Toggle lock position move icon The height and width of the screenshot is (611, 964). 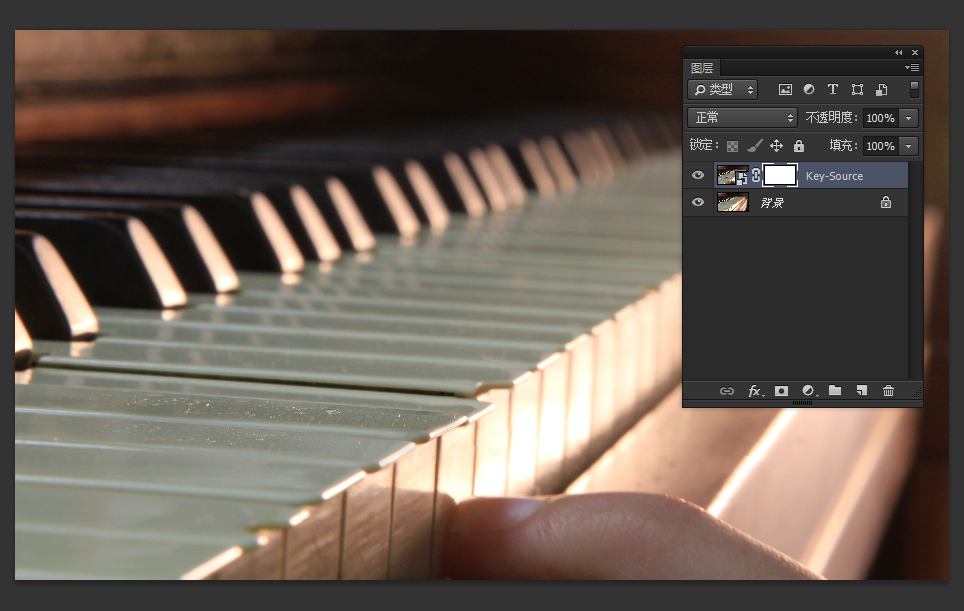click(776, 146)
